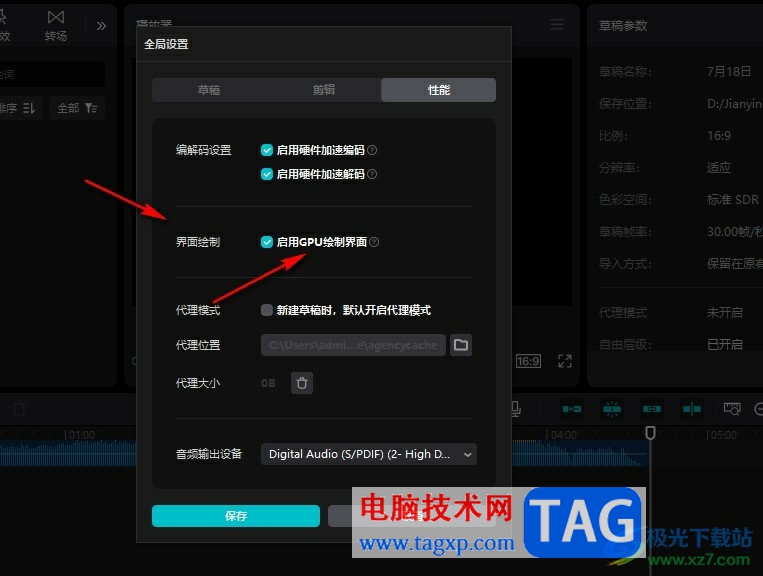Expand more tabs with double chevron
This screenshot has width=763, height=576.
101,26
